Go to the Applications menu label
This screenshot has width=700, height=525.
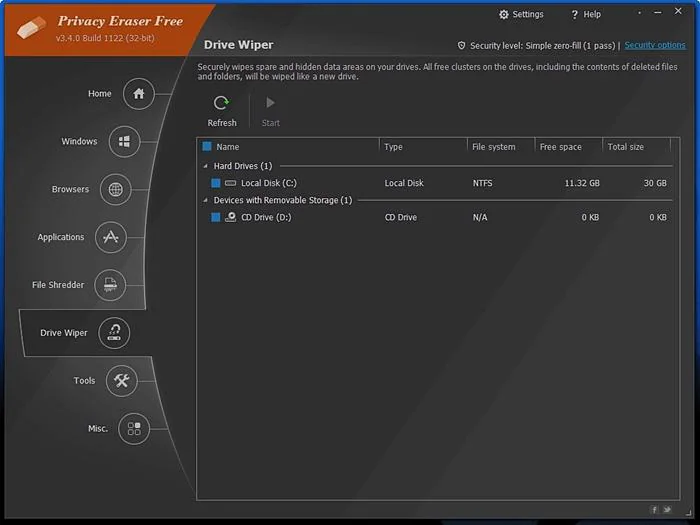coord(61,237)
